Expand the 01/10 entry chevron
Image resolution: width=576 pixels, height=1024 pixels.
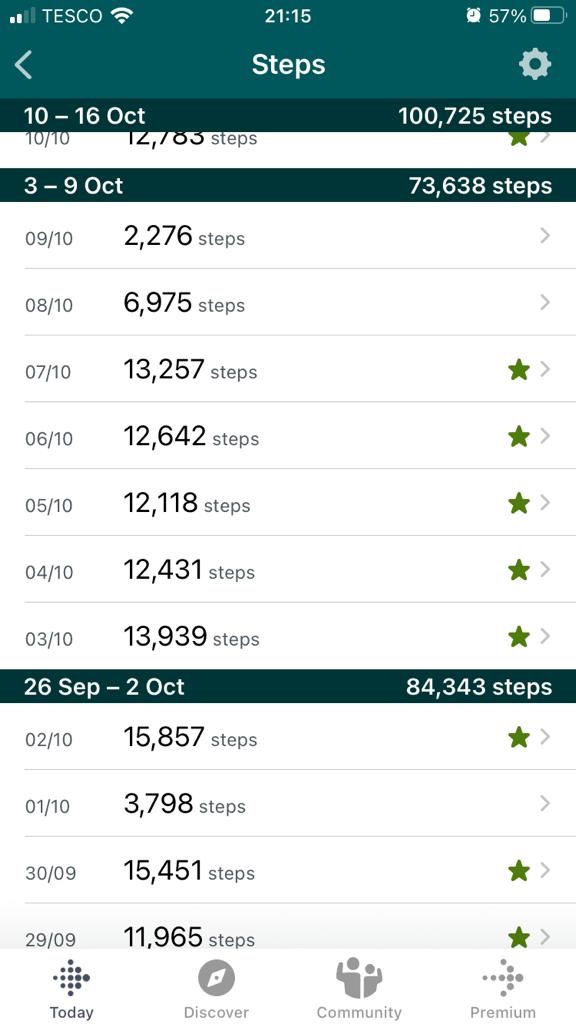pos(545,804)
